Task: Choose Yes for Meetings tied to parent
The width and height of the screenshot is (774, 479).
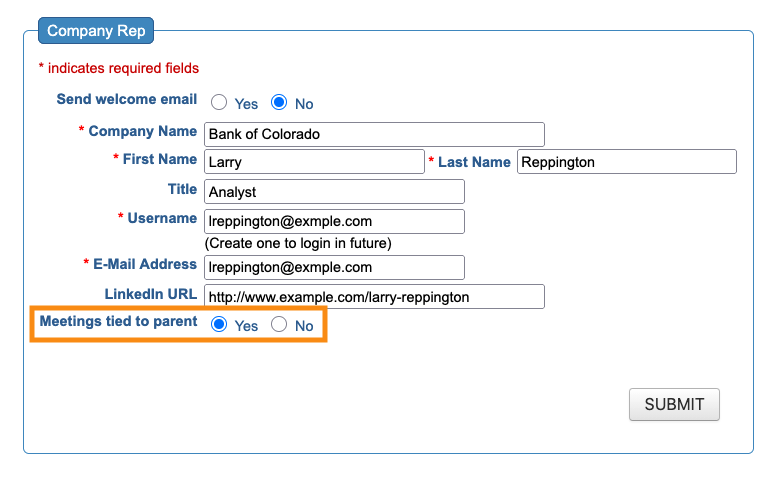Action: click(x=219, y=325)
